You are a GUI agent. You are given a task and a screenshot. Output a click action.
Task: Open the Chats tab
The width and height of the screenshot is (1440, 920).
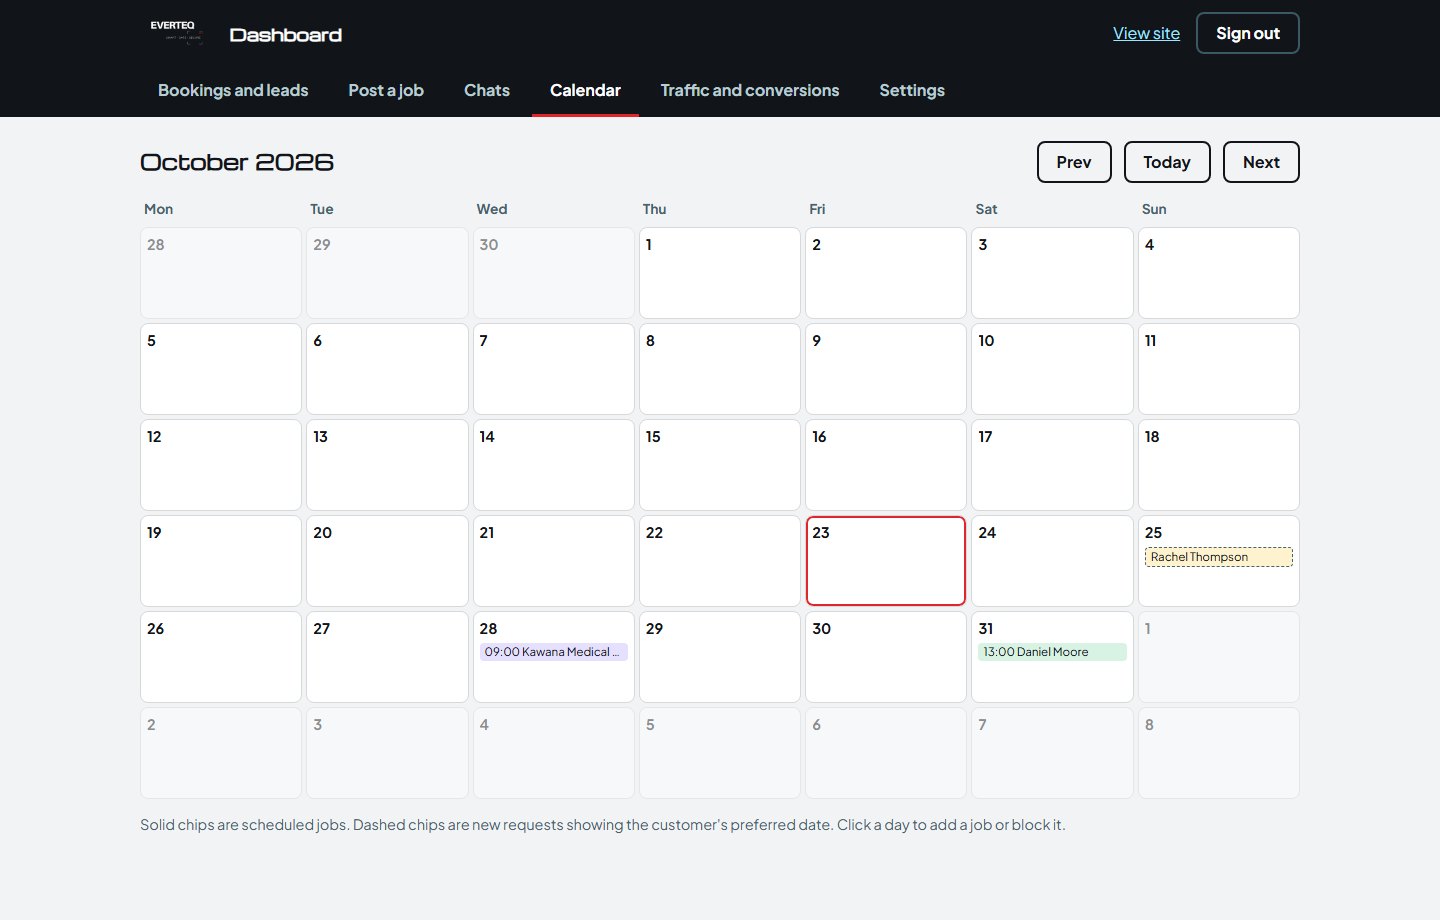(x=487, y=90)
